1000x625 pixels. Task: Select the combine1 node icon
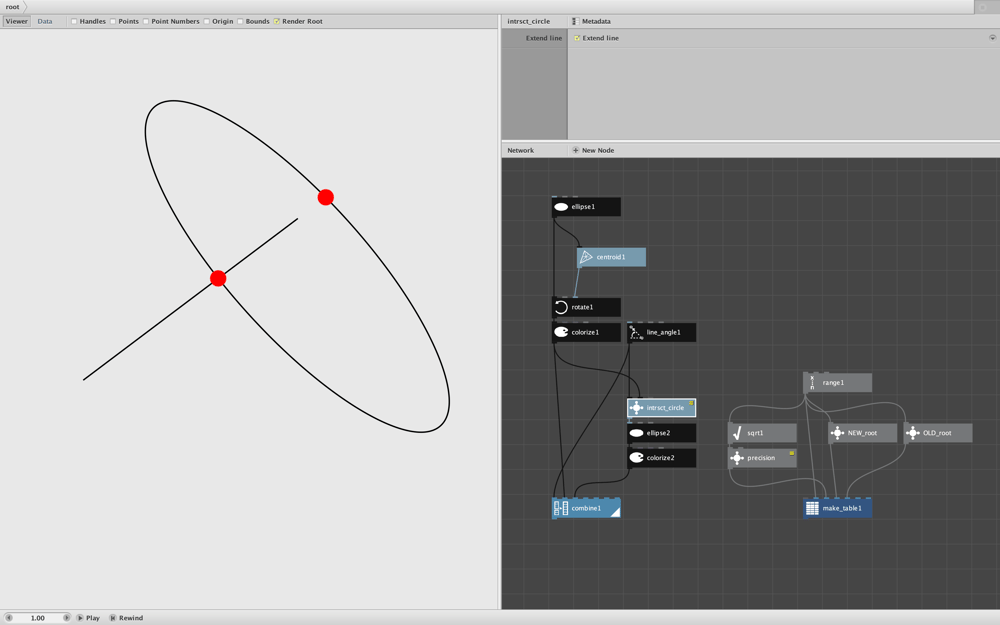point(561,508)
